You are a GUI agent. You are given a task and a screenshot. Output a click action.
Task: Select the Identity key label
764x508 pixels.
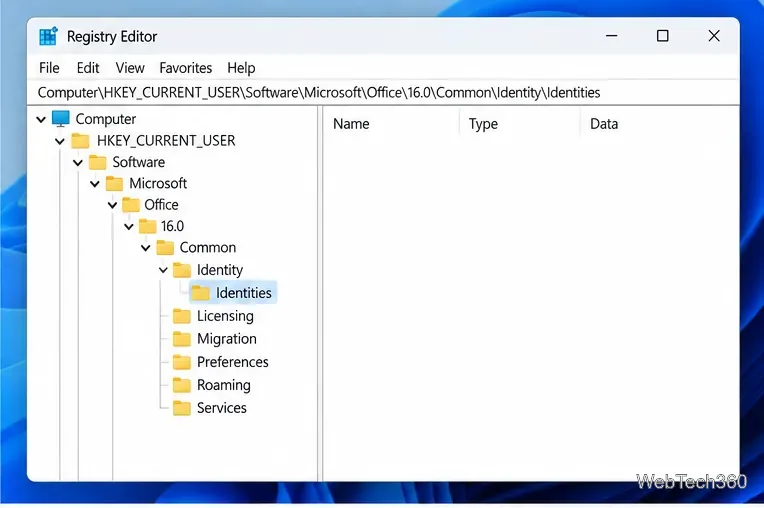tap(220, 270)
